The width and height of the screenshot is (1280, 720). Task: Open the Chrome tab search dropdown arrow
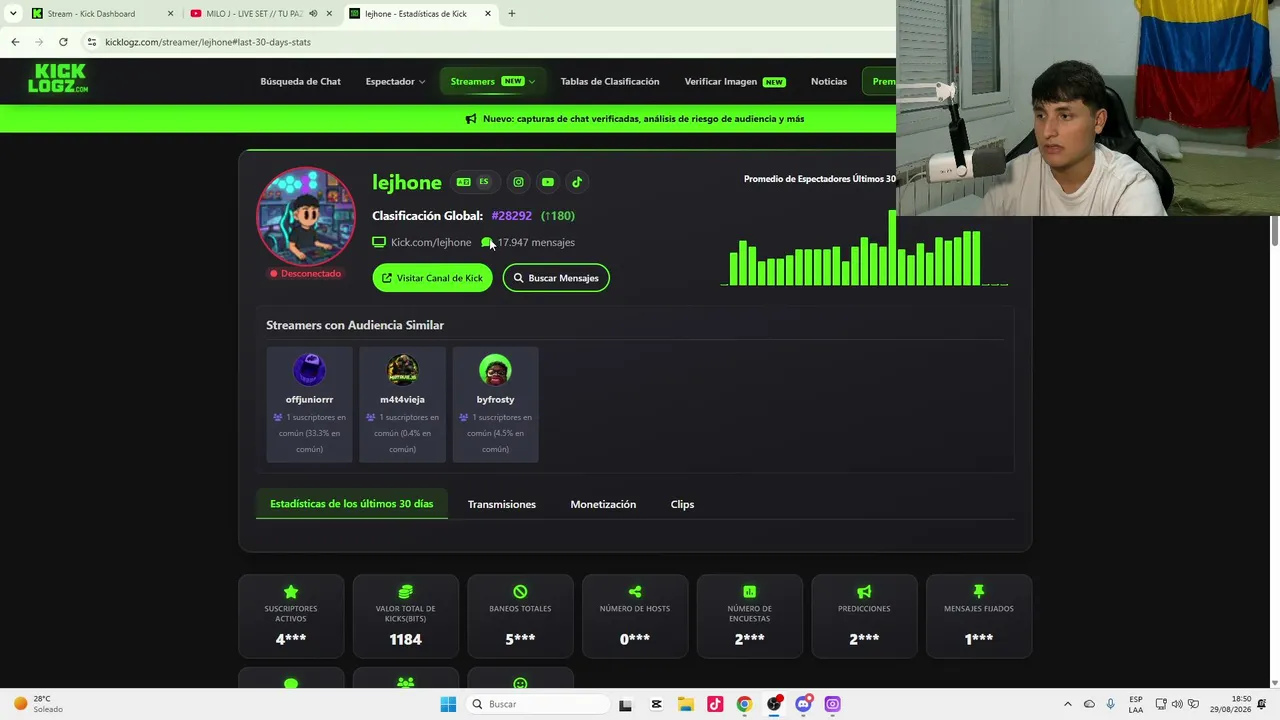point(13,14)
